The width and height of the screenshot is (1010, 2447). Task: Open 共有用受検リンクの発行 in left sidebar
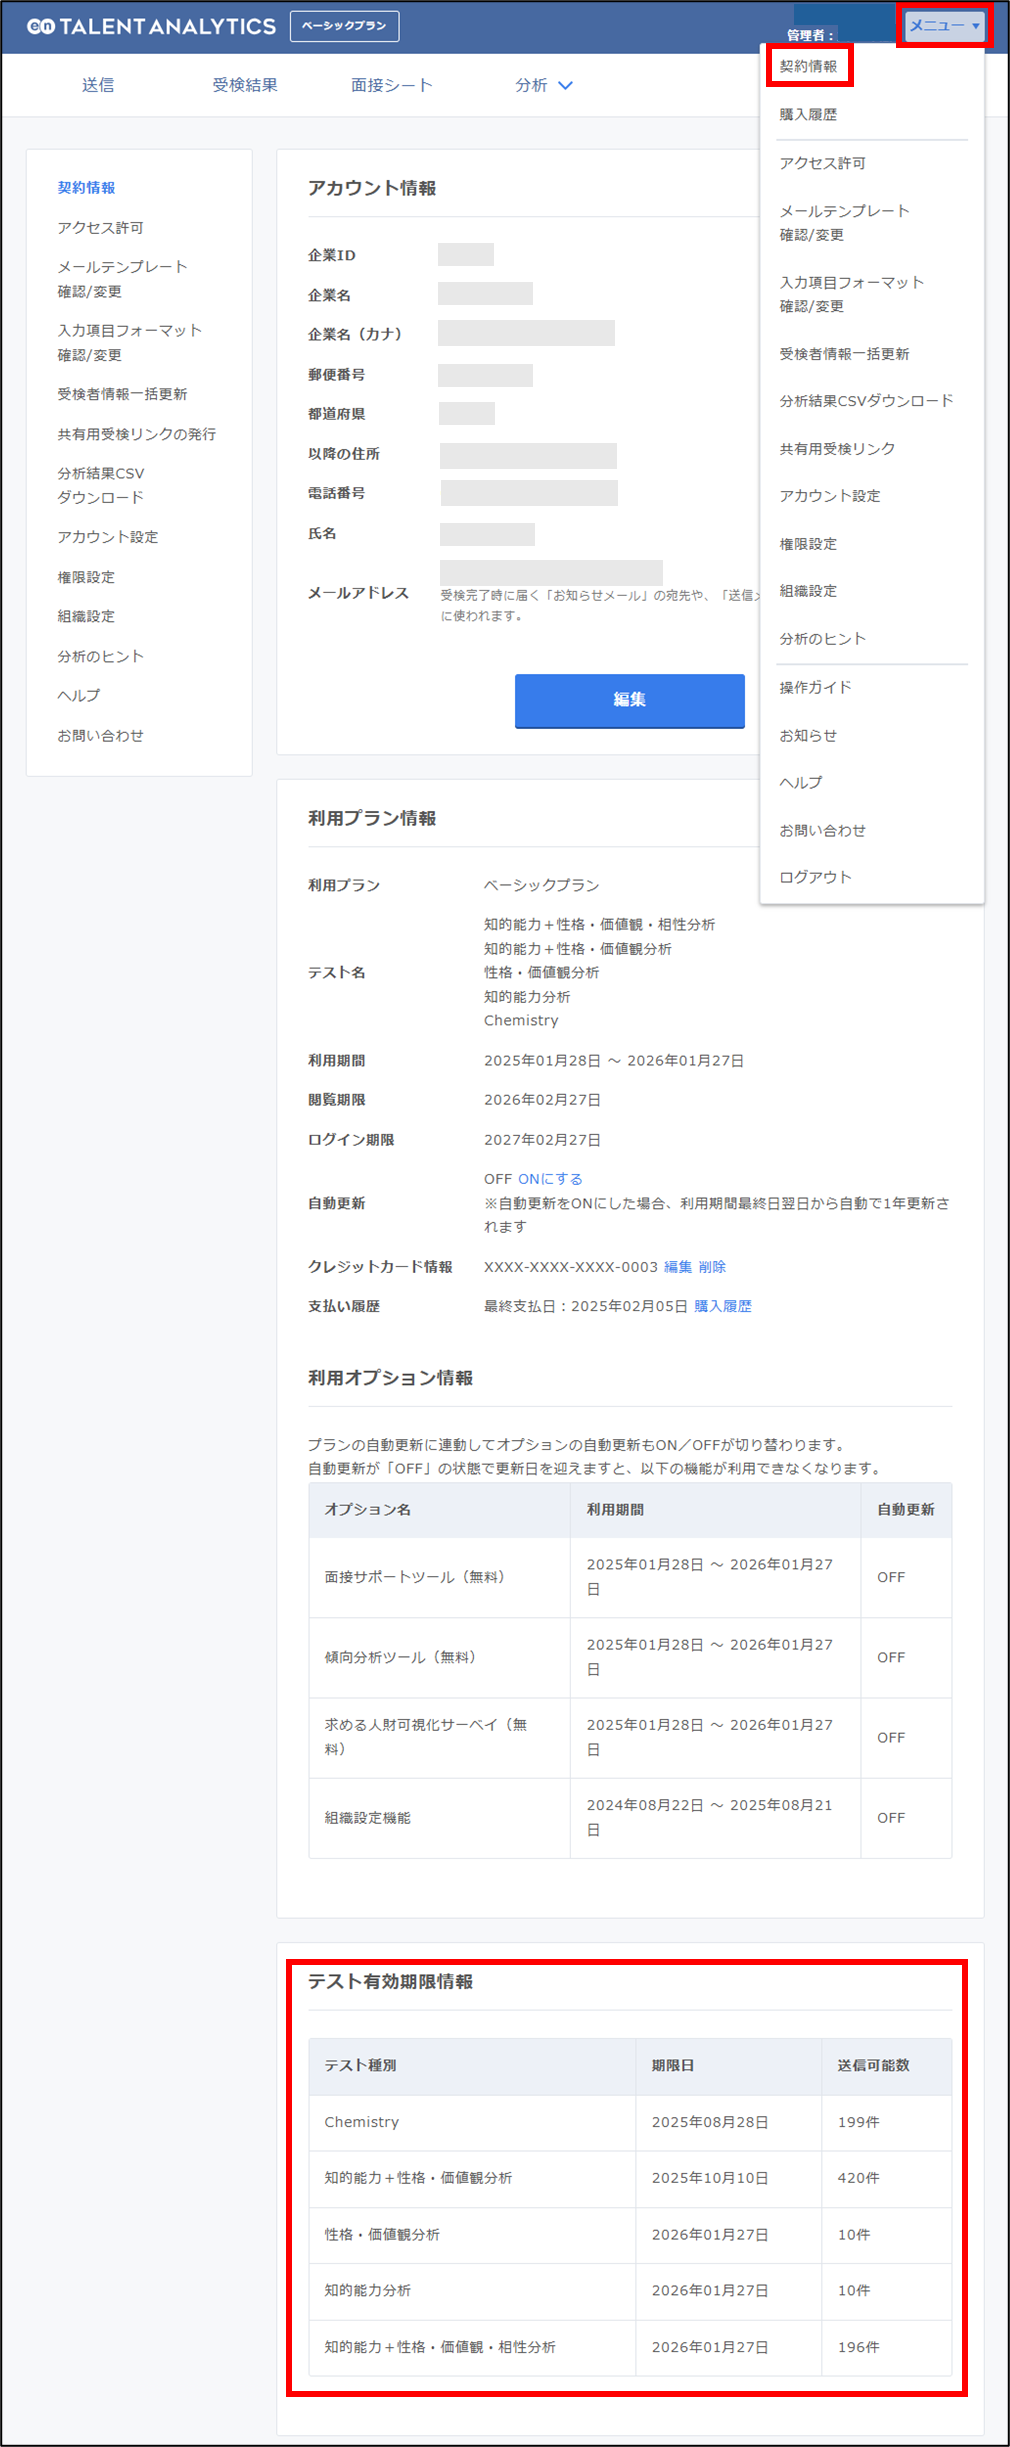tap(136, 434)
